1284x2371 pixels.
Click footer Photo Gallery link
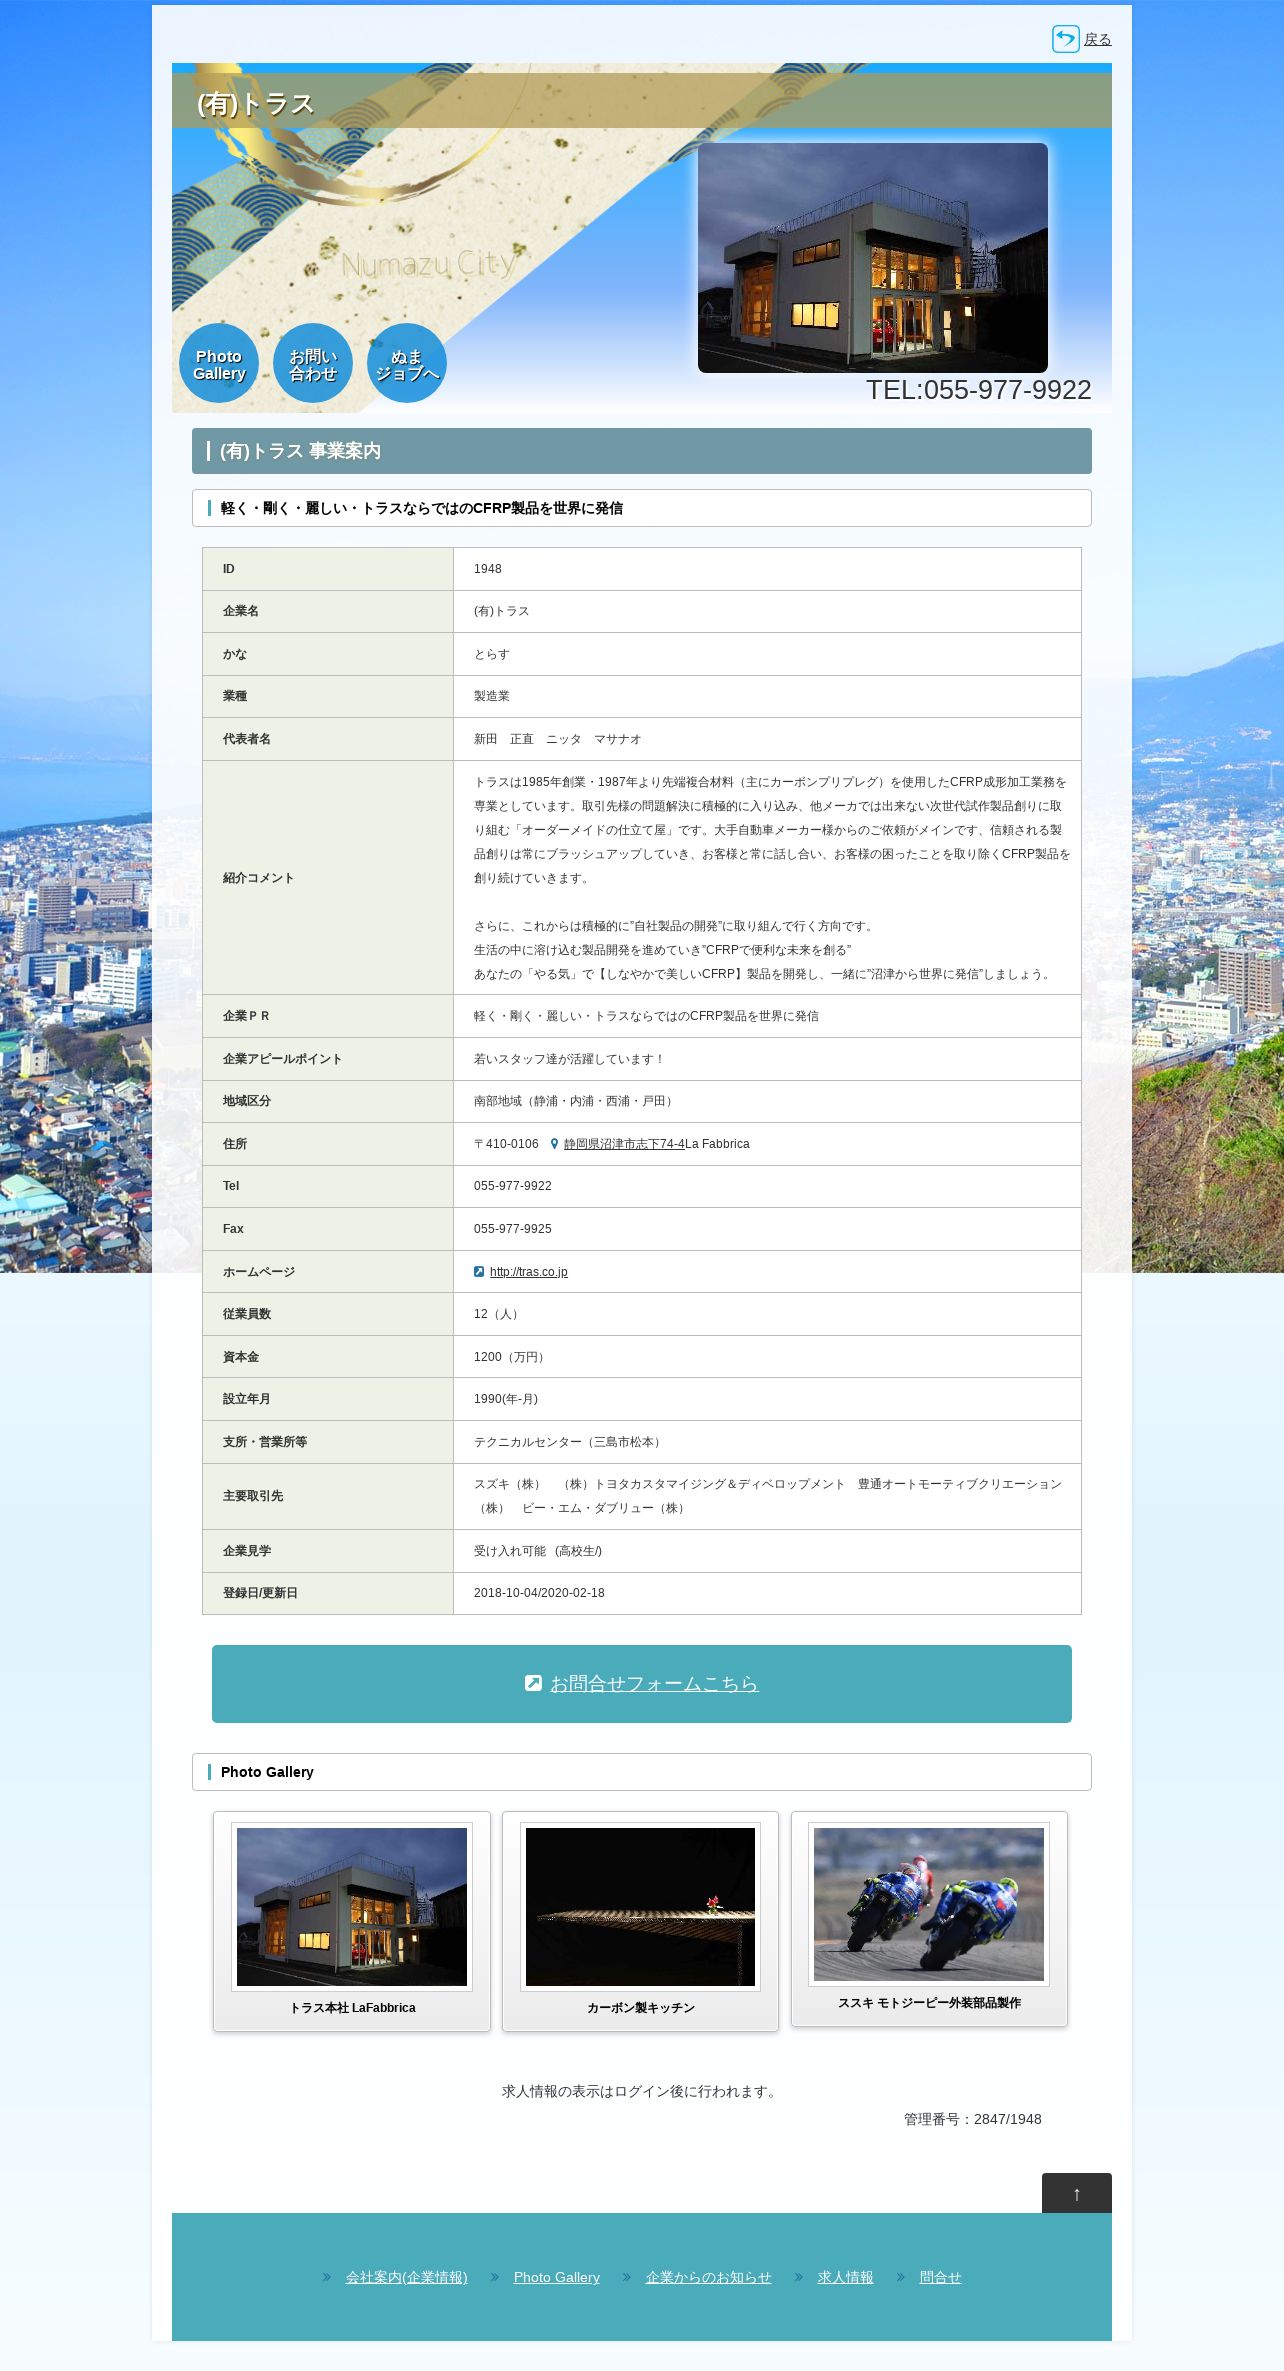557,2277
